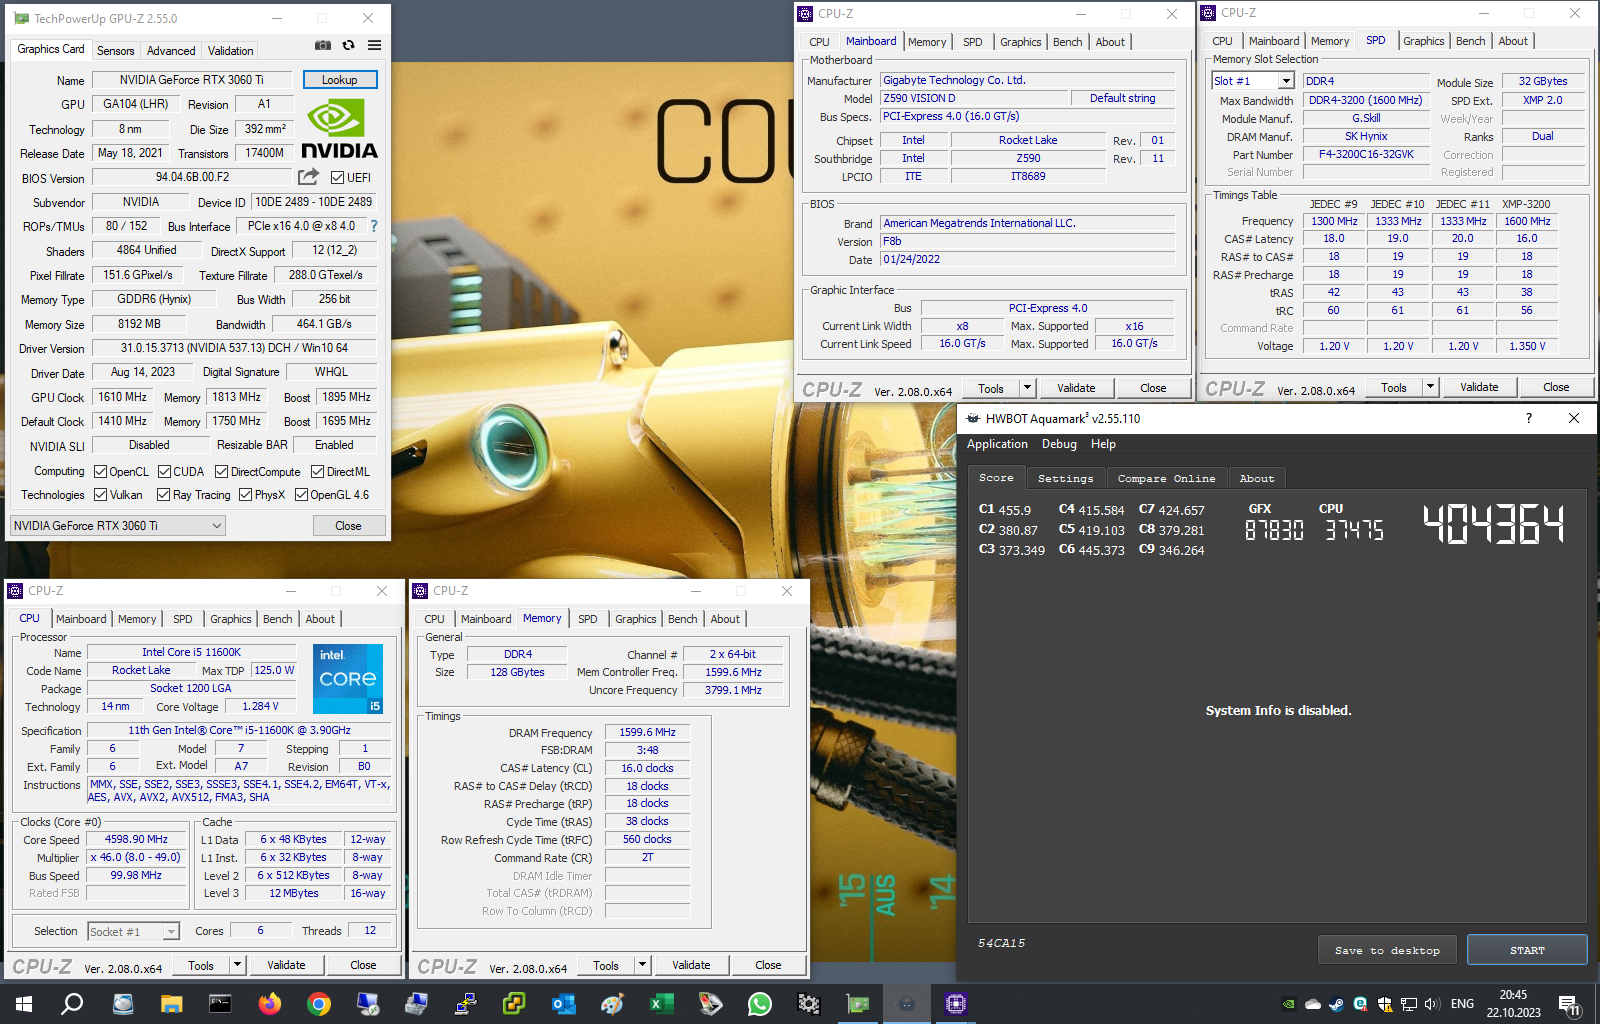Click the OneDrive cloud tray icon
Viewport: 1600px width, 1024px height.
pyautogui.click(x=1313, y=1004)
